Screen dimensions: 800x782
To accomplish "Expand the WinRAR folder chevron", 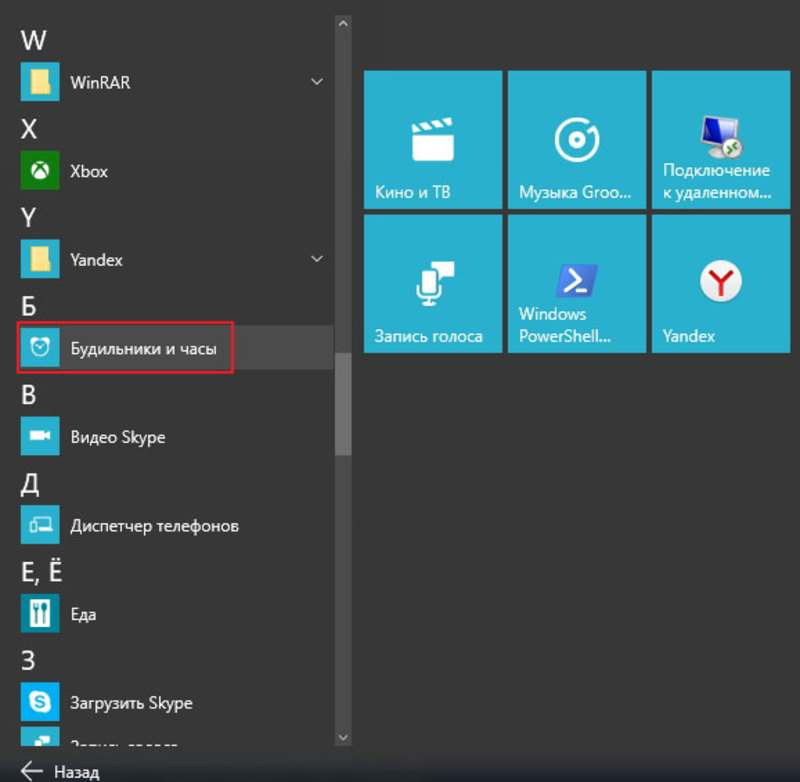I will [317, 82].
